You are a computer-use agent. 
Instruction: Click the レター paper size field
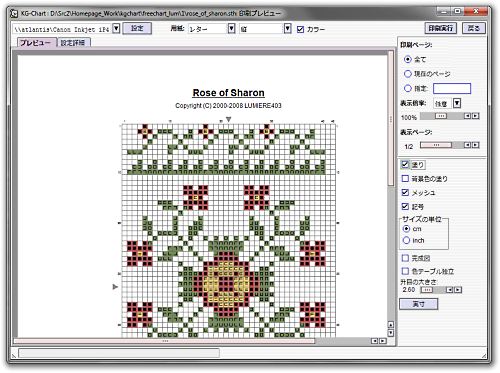point(208,29)
